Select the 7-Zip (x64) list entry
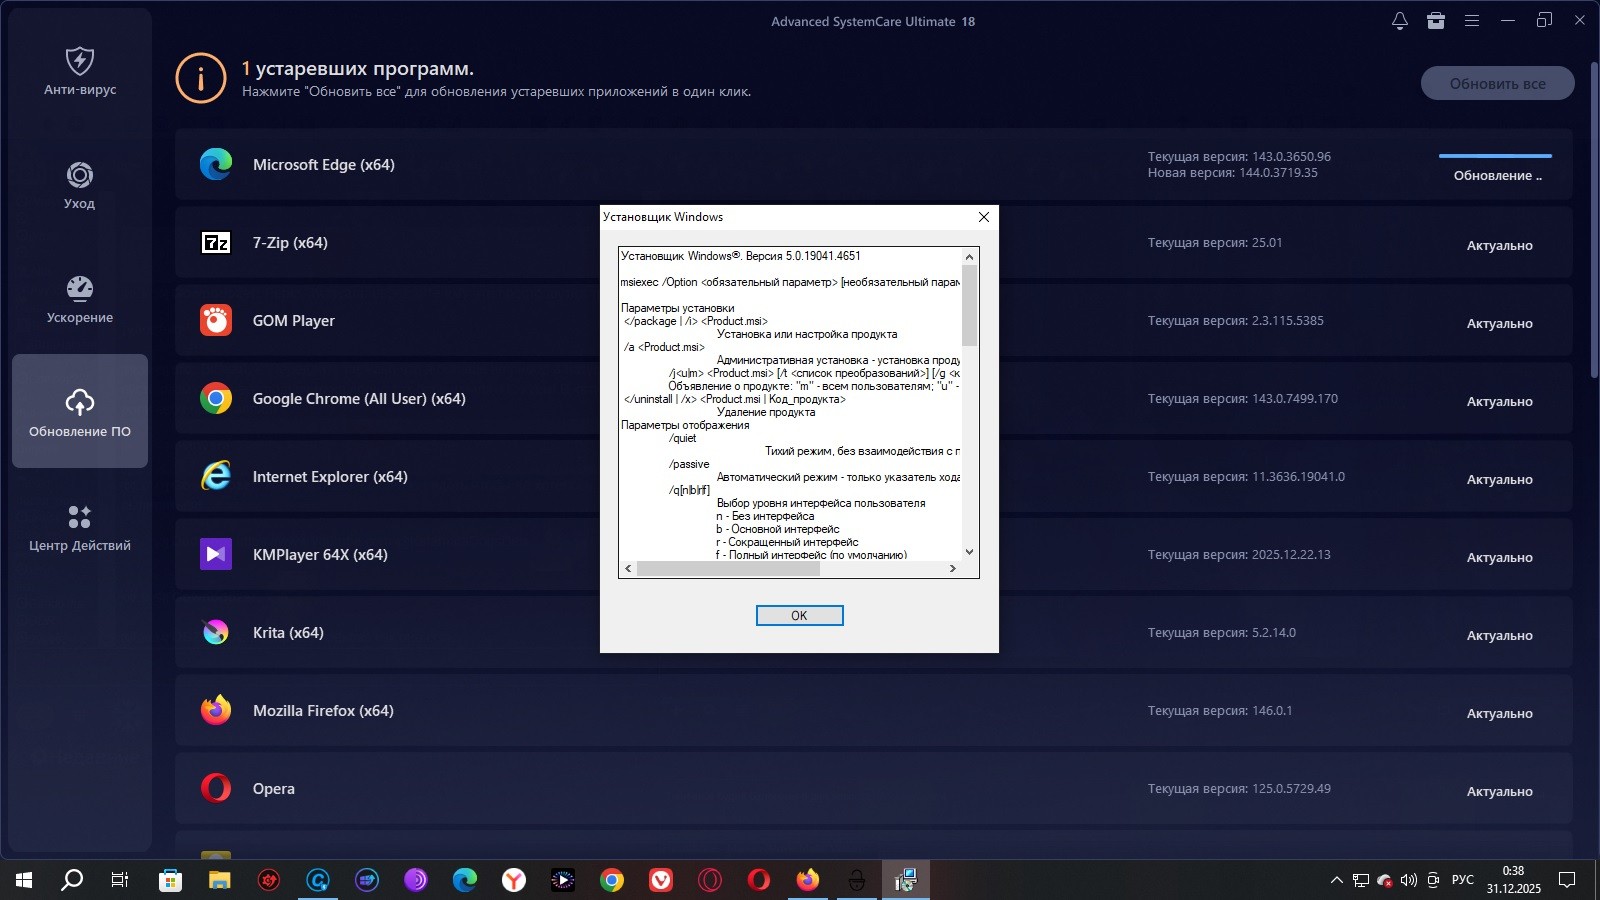Image resolution: width=1600 pixels, height=900 pixels. click(290, 243)
